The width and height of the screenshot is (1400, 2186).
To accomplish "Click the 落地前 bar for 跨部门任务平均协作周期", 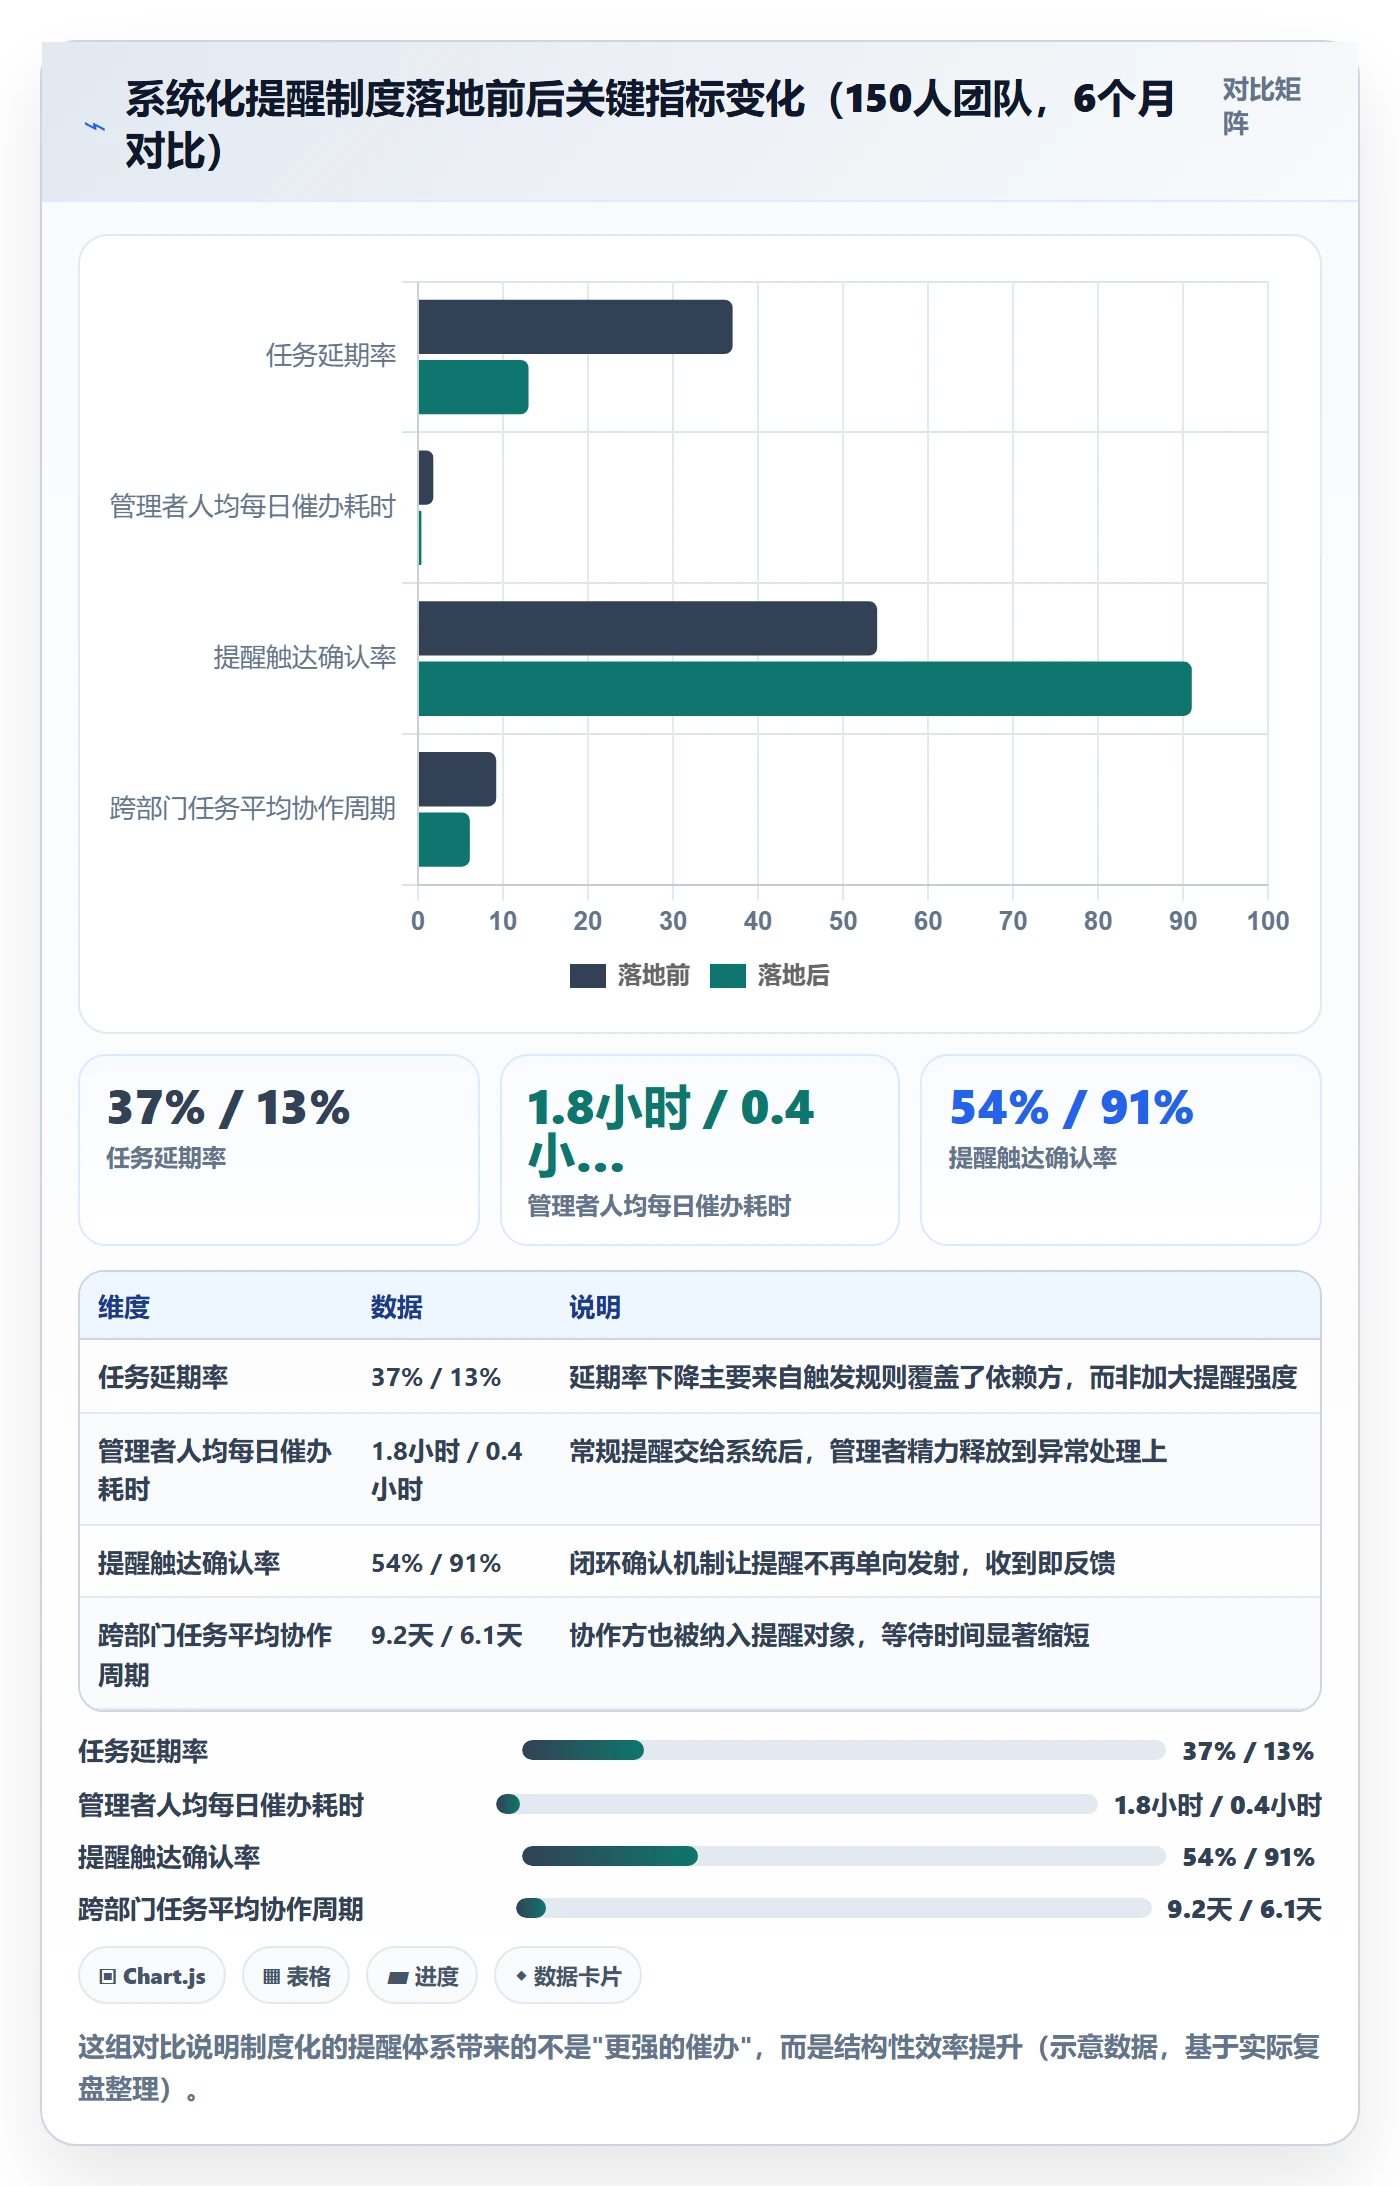I will 457,779.
